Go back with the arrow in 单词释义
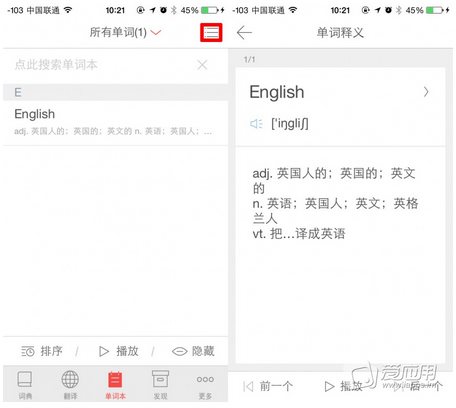Image resolution: width=456 pixels, height=408 pixels. (244, 33)
